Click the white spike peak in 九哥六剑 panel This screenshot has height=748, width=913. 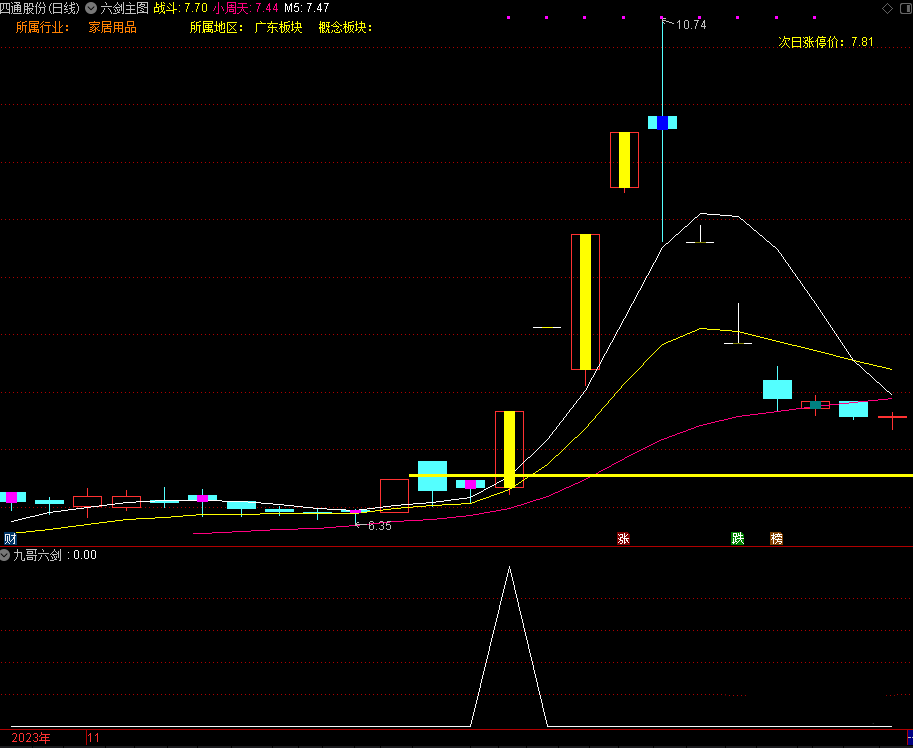[x=509, y=568]
